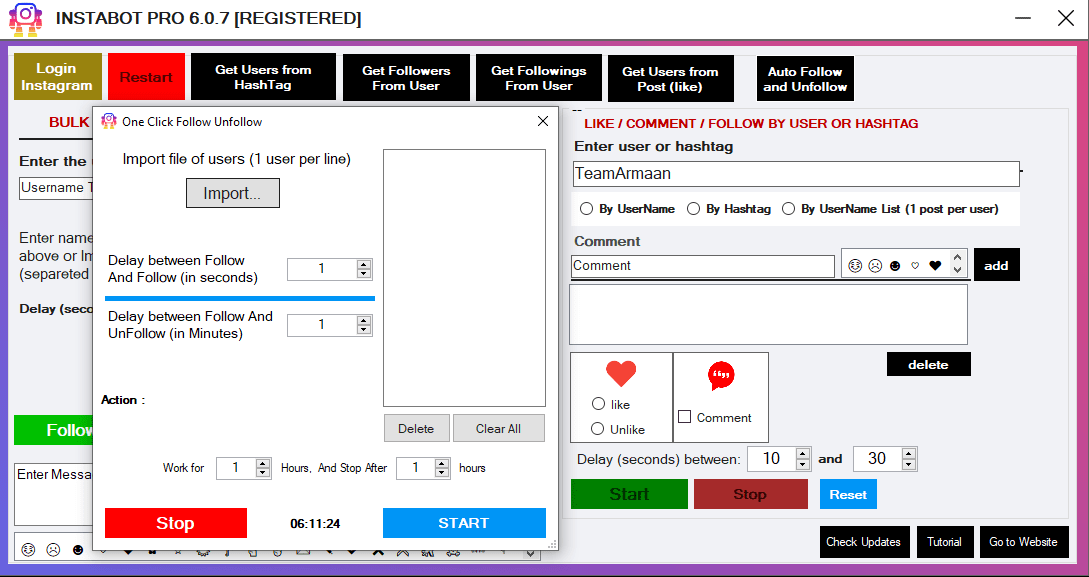
Task: Insert the white outlined heart emoji for comment
Action: point(915,265)
